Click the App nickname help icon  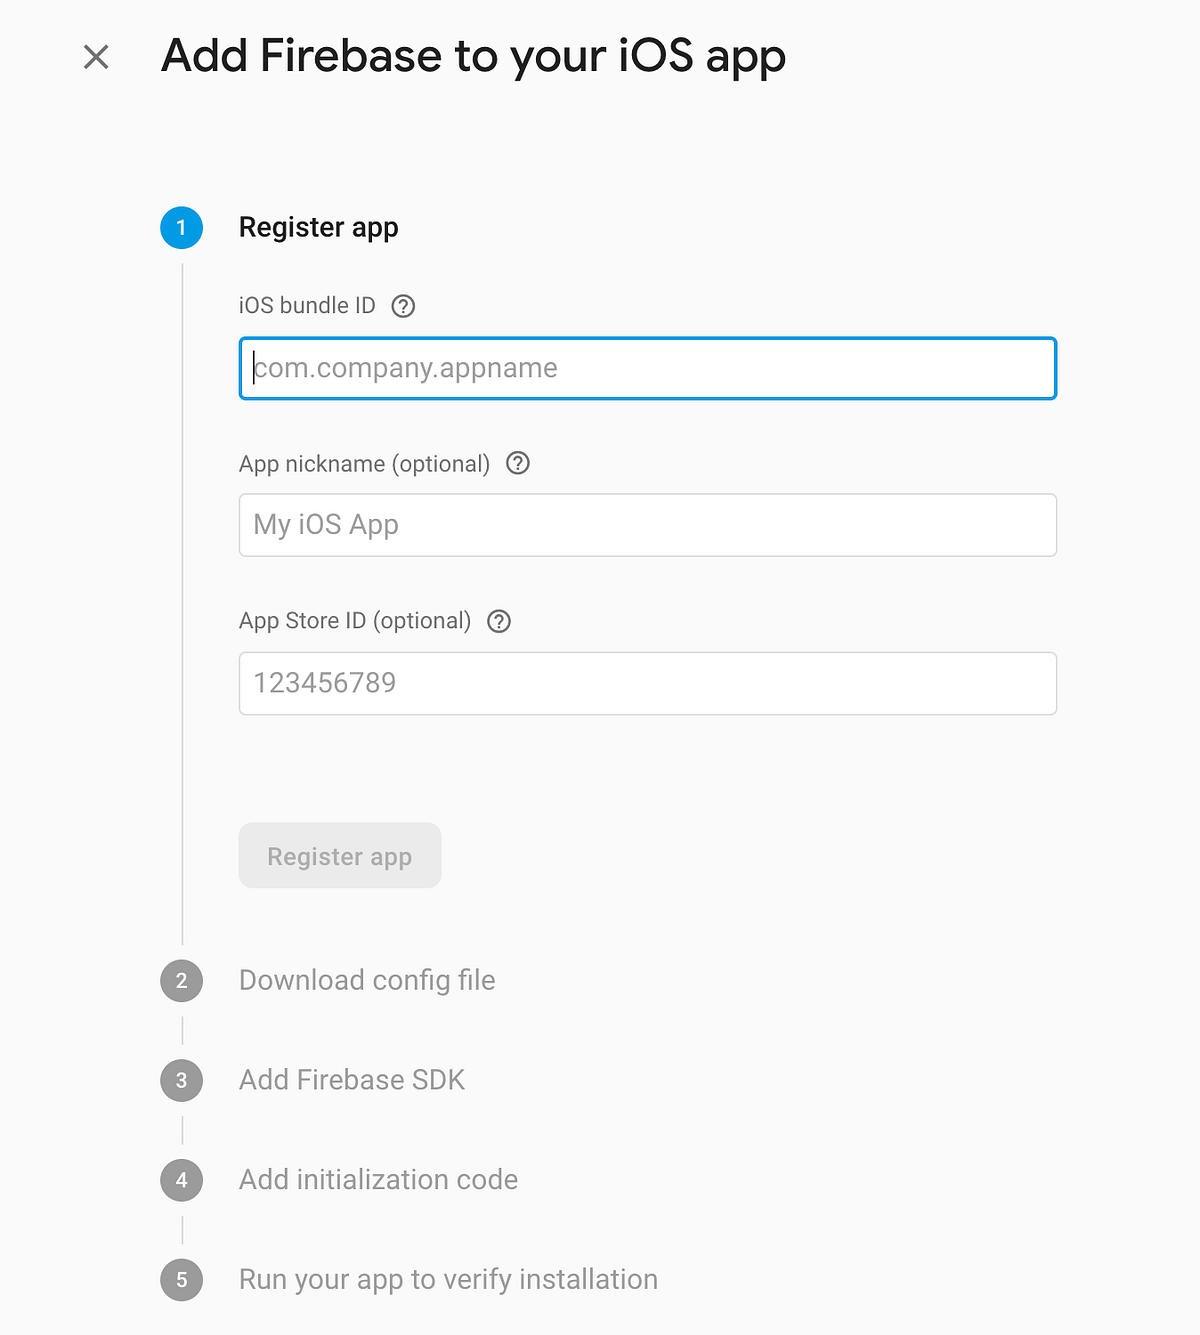click(518, 463)
